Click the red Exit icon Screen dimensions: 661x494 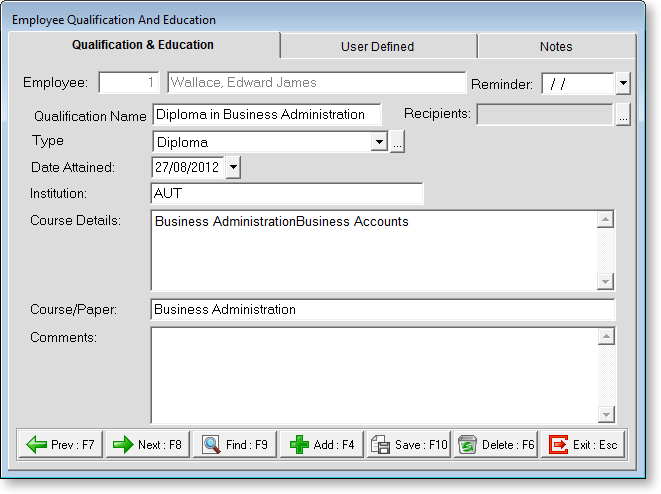click(558, 445)
